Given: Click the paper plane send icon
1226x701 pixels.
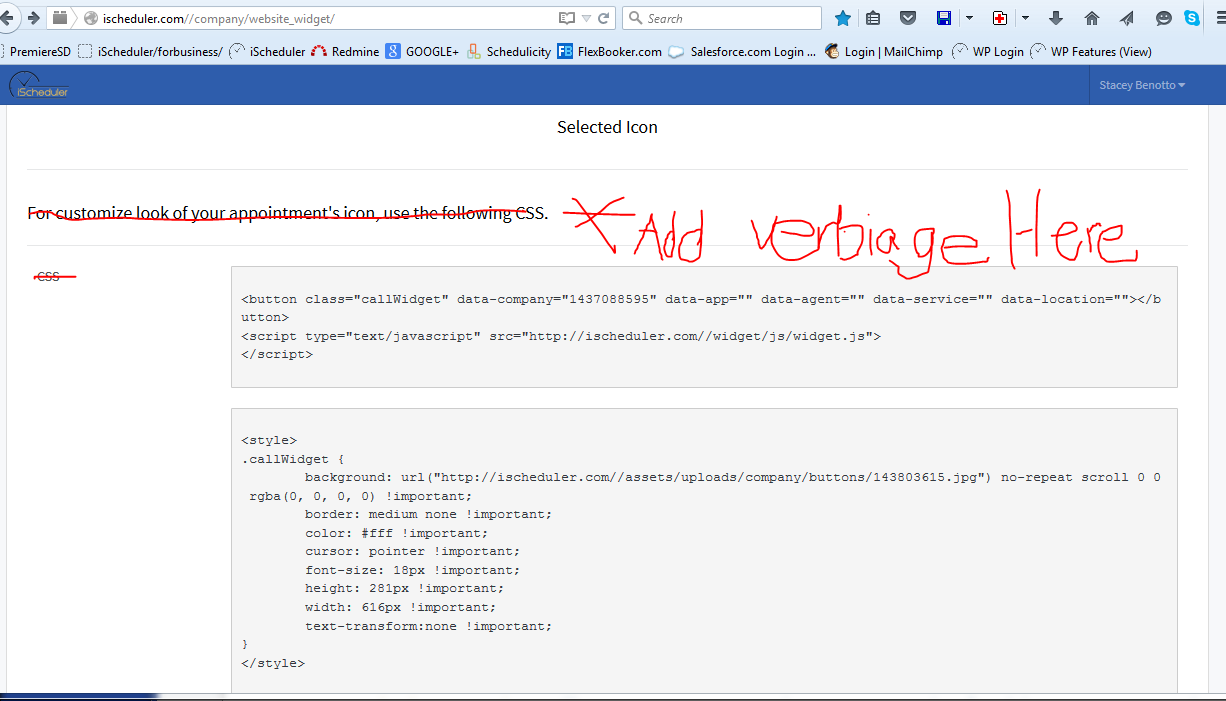Looking at the screenshot, I should tap(1127, 18).
